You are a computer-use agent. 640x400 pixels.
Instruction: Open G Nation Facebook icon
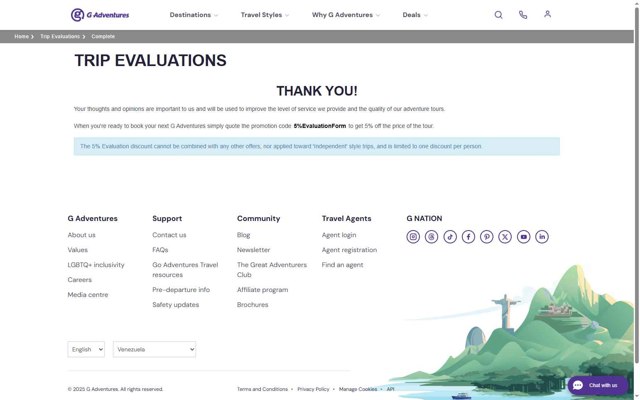[x=468, y=237]
